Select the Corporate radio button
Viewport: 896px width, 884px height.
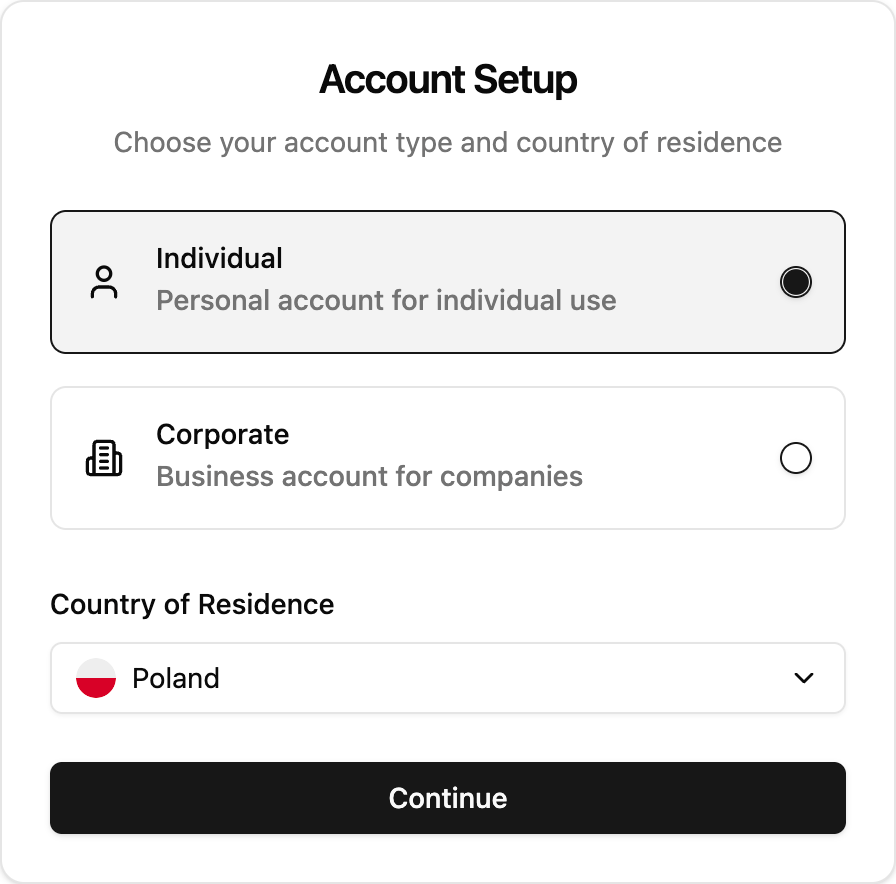click(795, 458)
